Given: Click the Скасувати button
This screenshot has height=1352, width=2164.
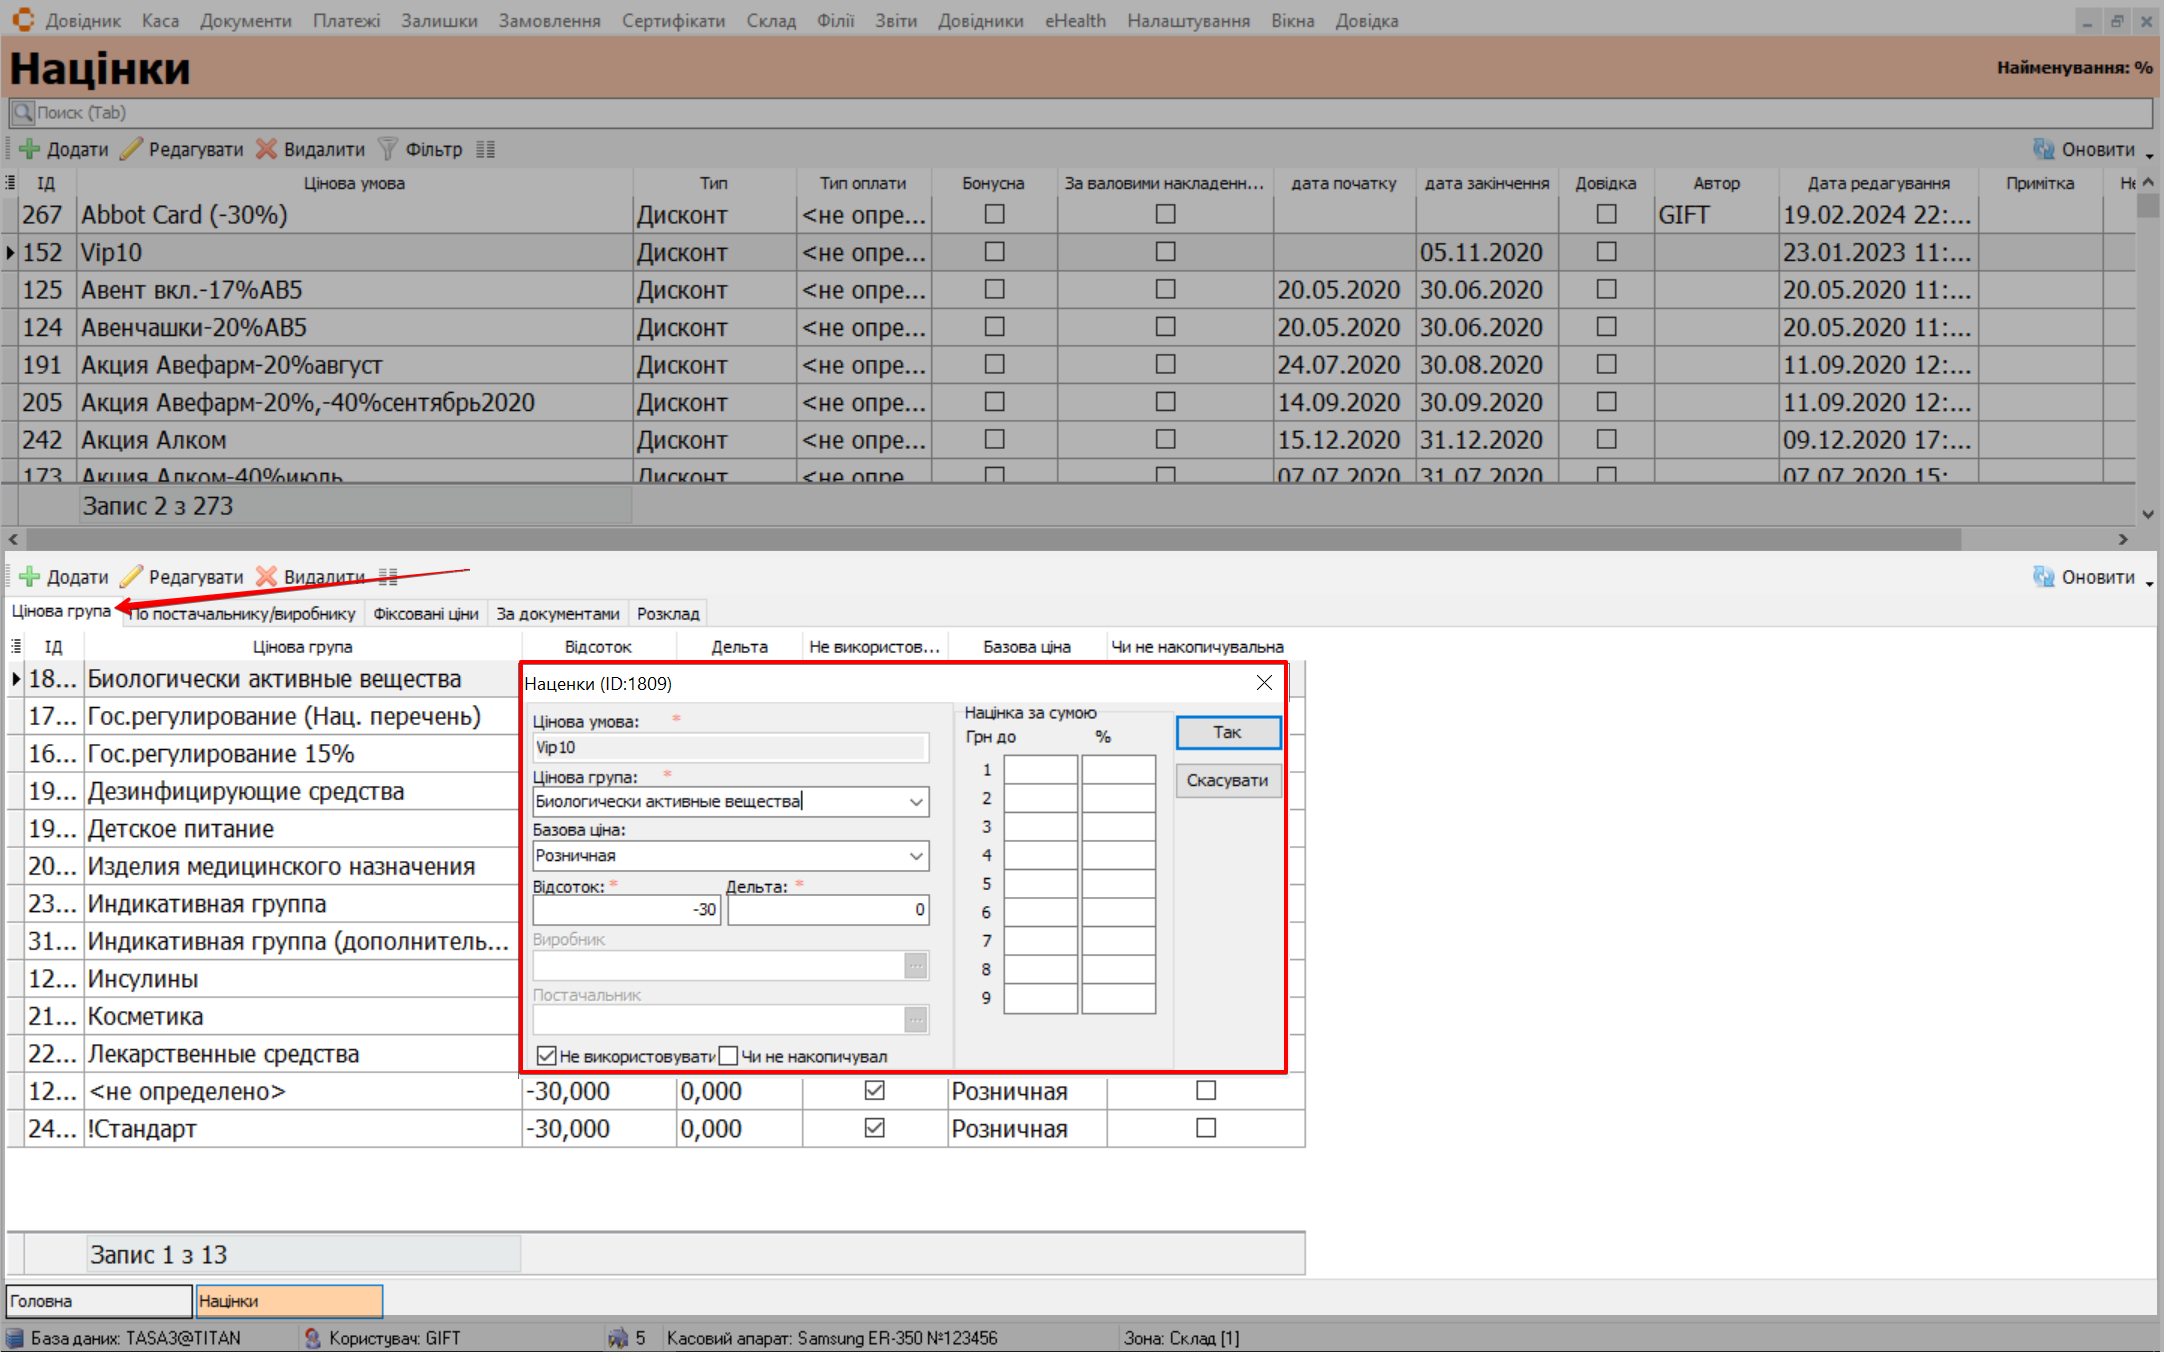Looking at the screenshot, I should (1227, 780).
